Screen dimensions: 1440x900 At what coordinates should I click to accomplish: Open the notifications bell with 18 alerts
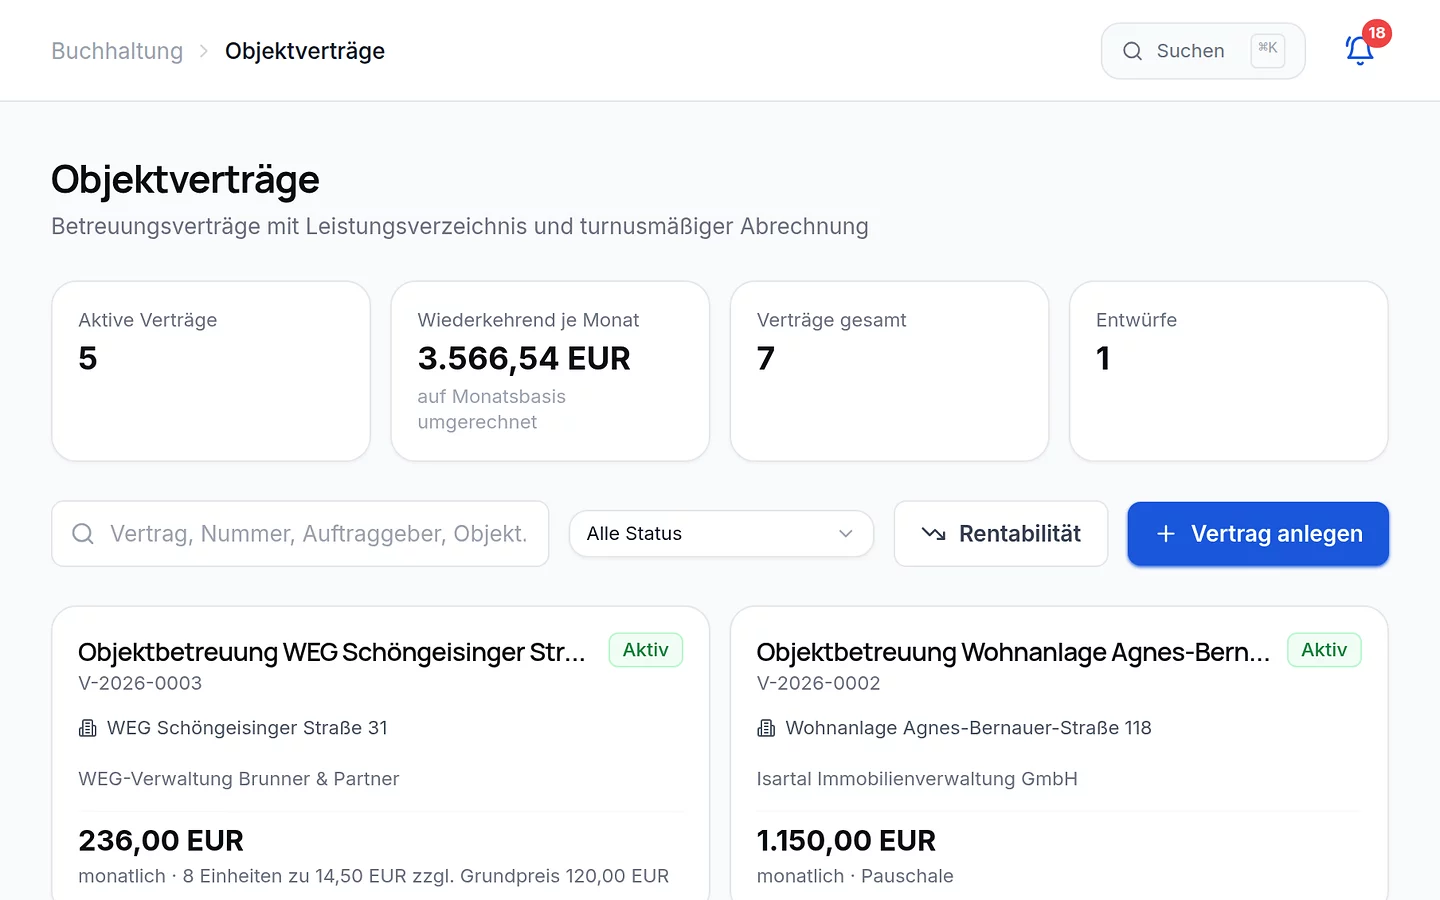[1360, 50]
